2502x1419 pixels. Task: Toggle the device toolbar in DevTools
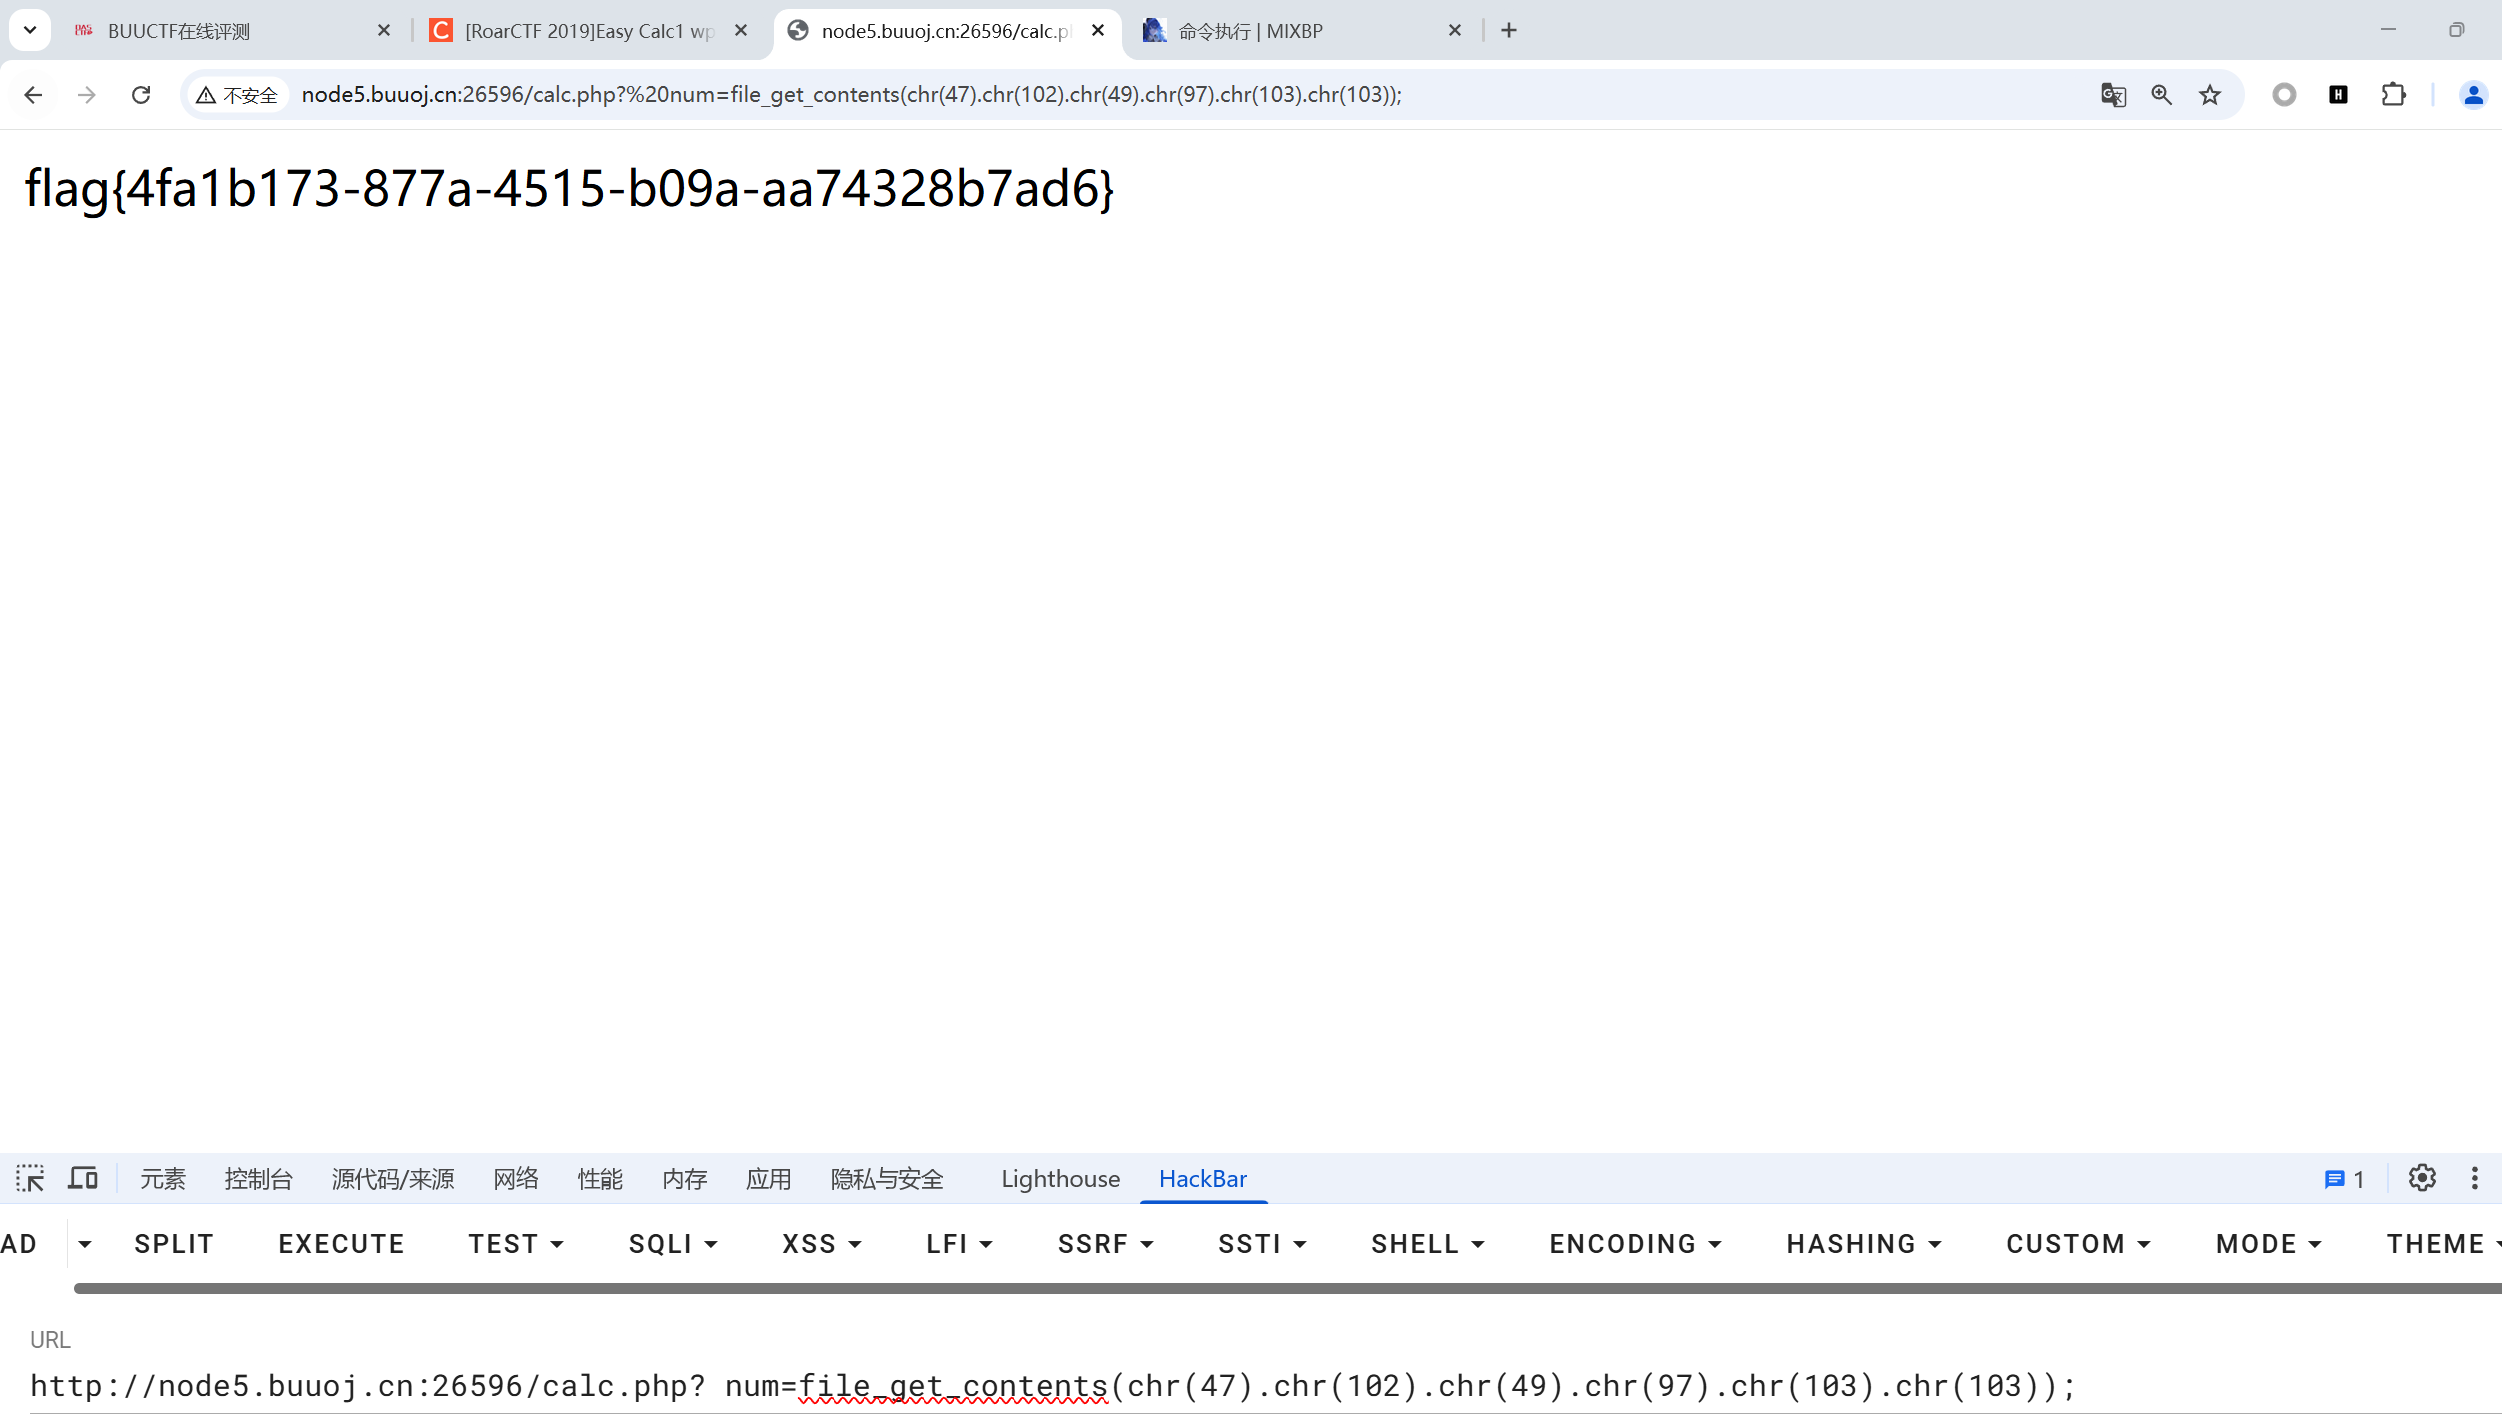[83, 1179]
